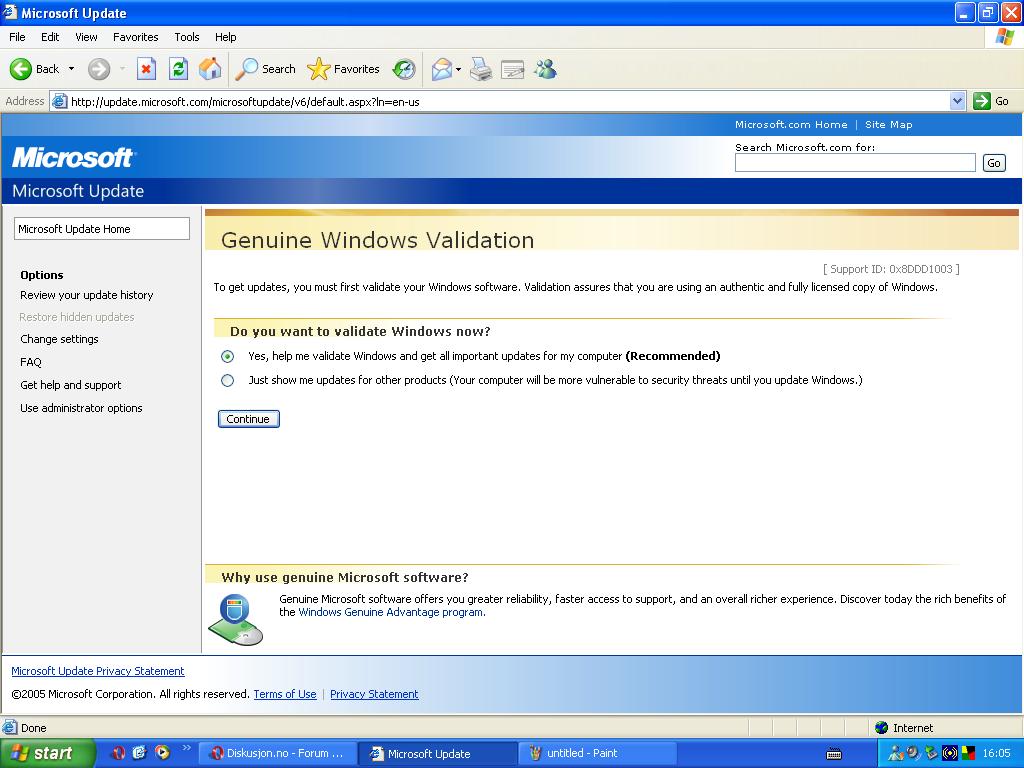Expand the quick launch chevron
The width and height of the screenshot is (1024, 768).
pos(186,748)
